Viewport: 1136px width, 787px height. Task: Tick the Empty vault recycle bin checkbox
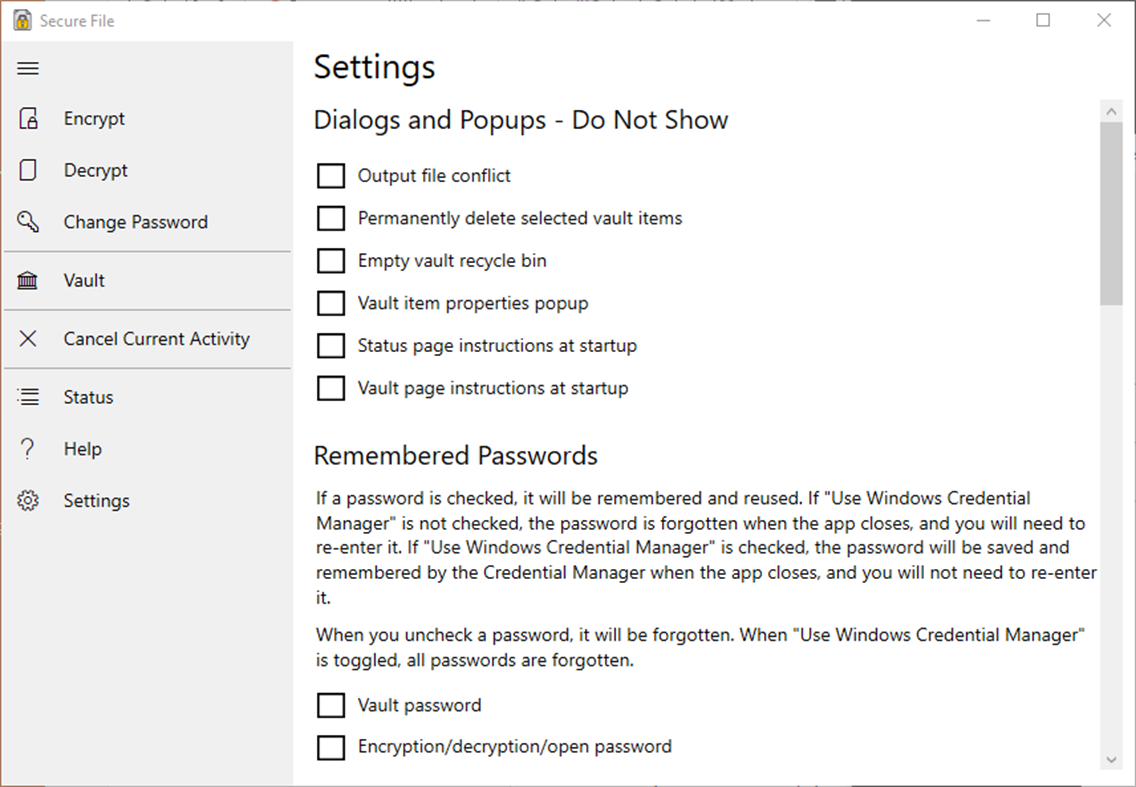click(x=331, y=261)
